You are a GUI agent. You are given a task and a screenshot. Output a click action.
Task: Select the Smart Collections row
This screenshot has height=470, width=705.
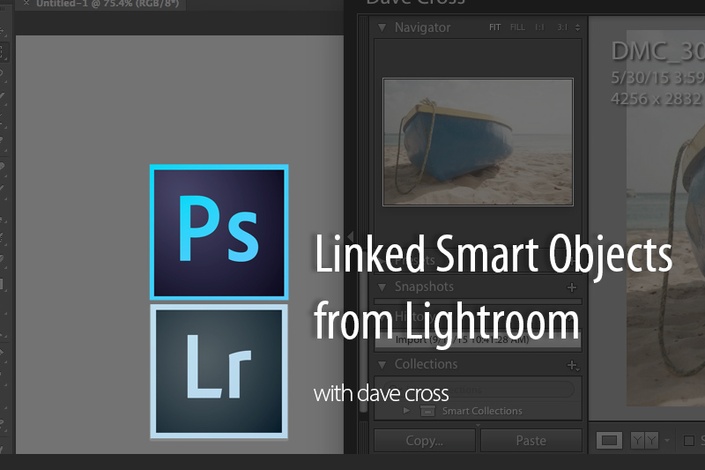pyautogui.click(x=477, y=411)
